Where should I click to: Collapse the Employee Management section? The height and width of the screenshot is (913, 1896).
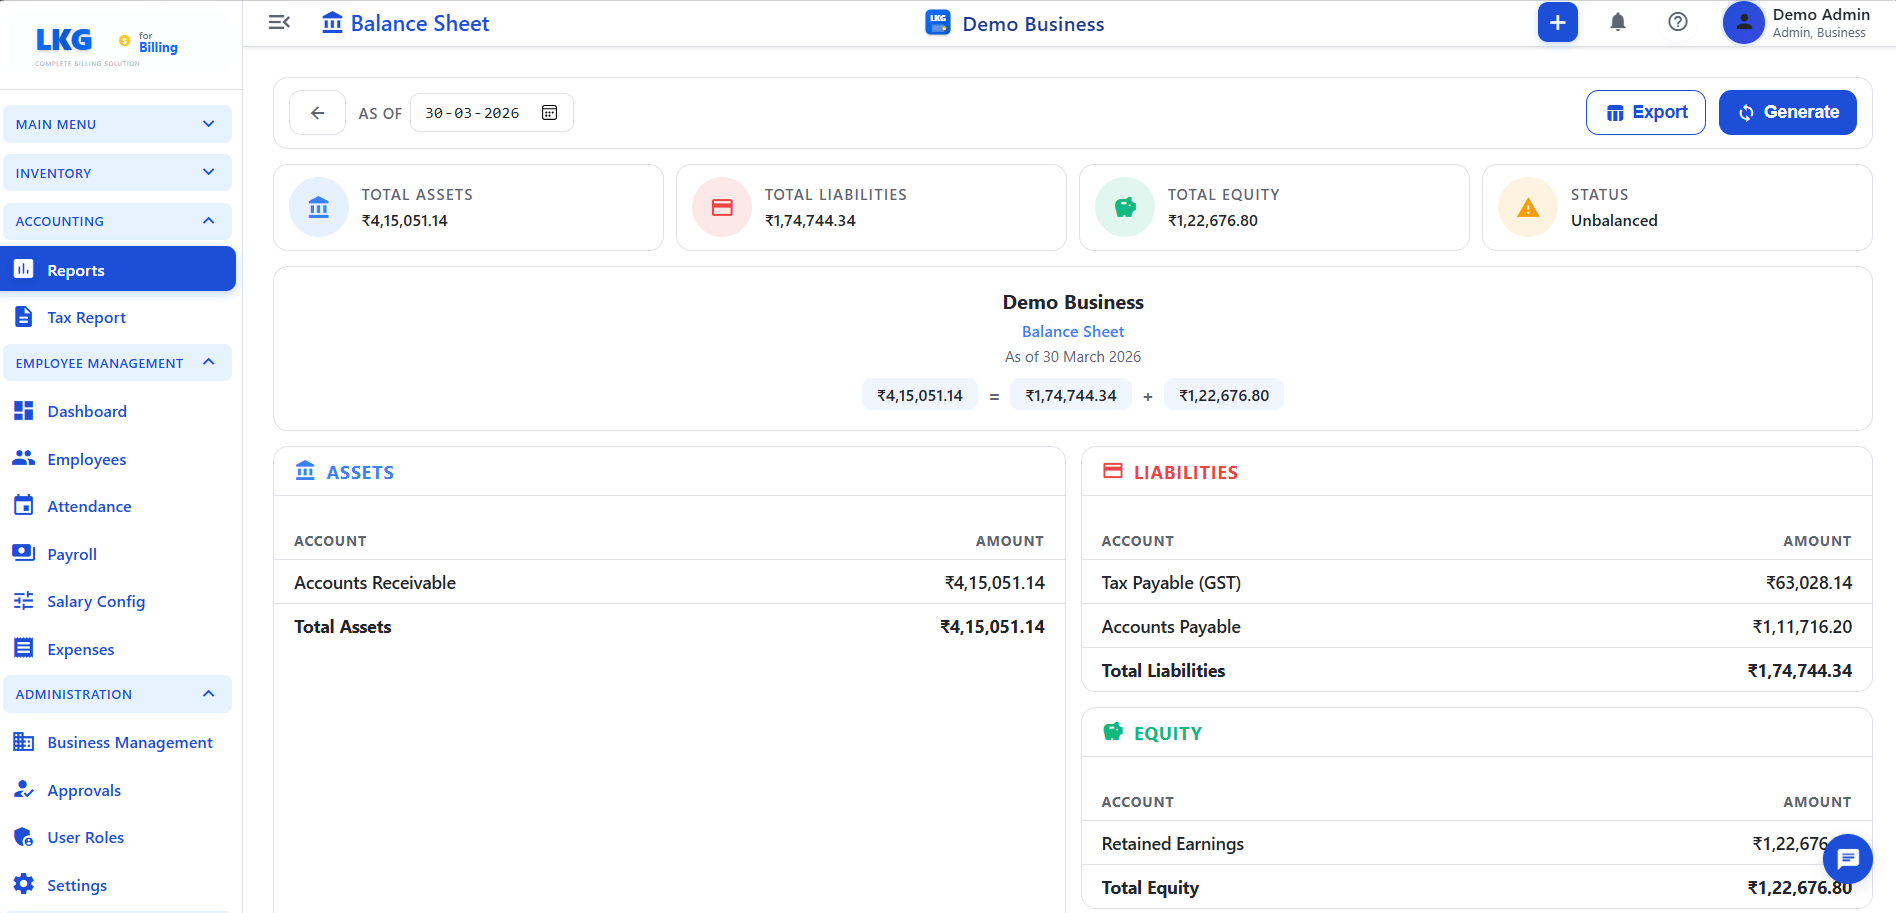117,363
